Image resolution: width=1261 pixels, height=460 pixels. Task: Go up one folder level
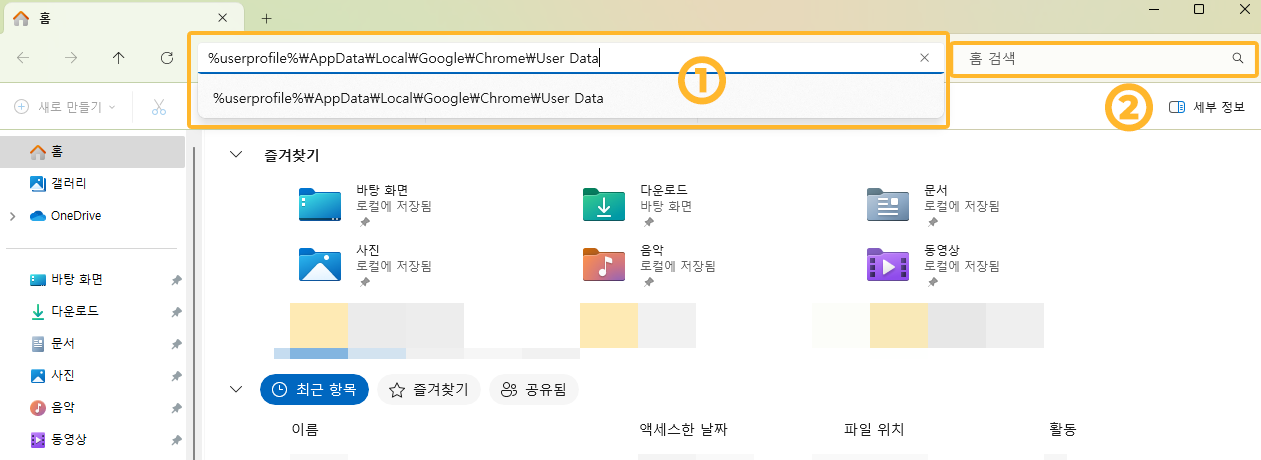click(119, 58)
